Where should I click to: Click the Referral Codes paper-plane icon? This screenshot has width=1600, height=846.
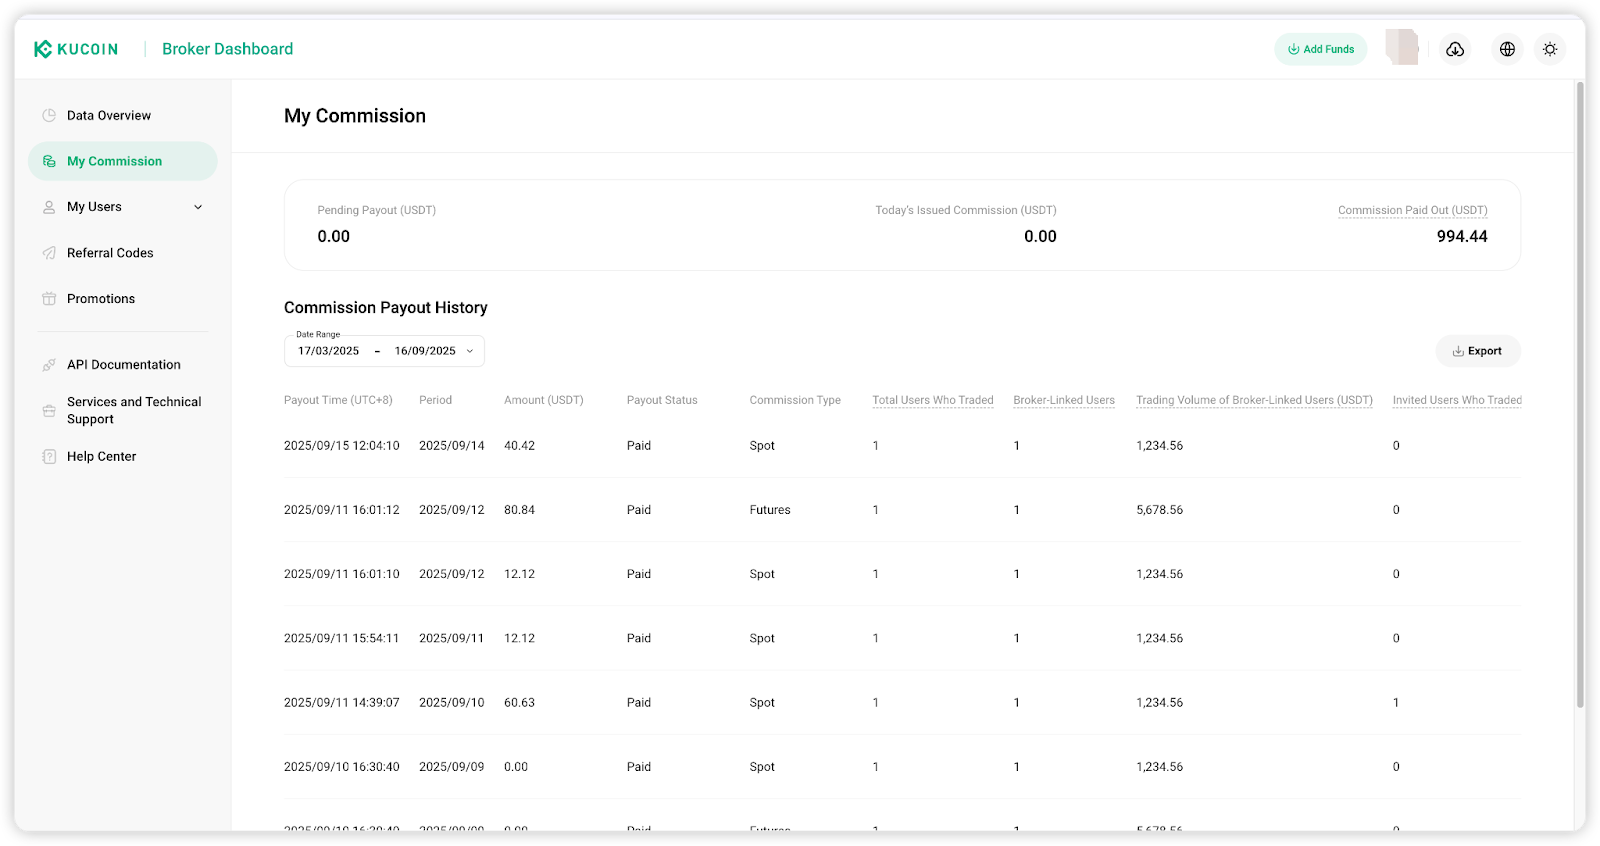(49, 253)
